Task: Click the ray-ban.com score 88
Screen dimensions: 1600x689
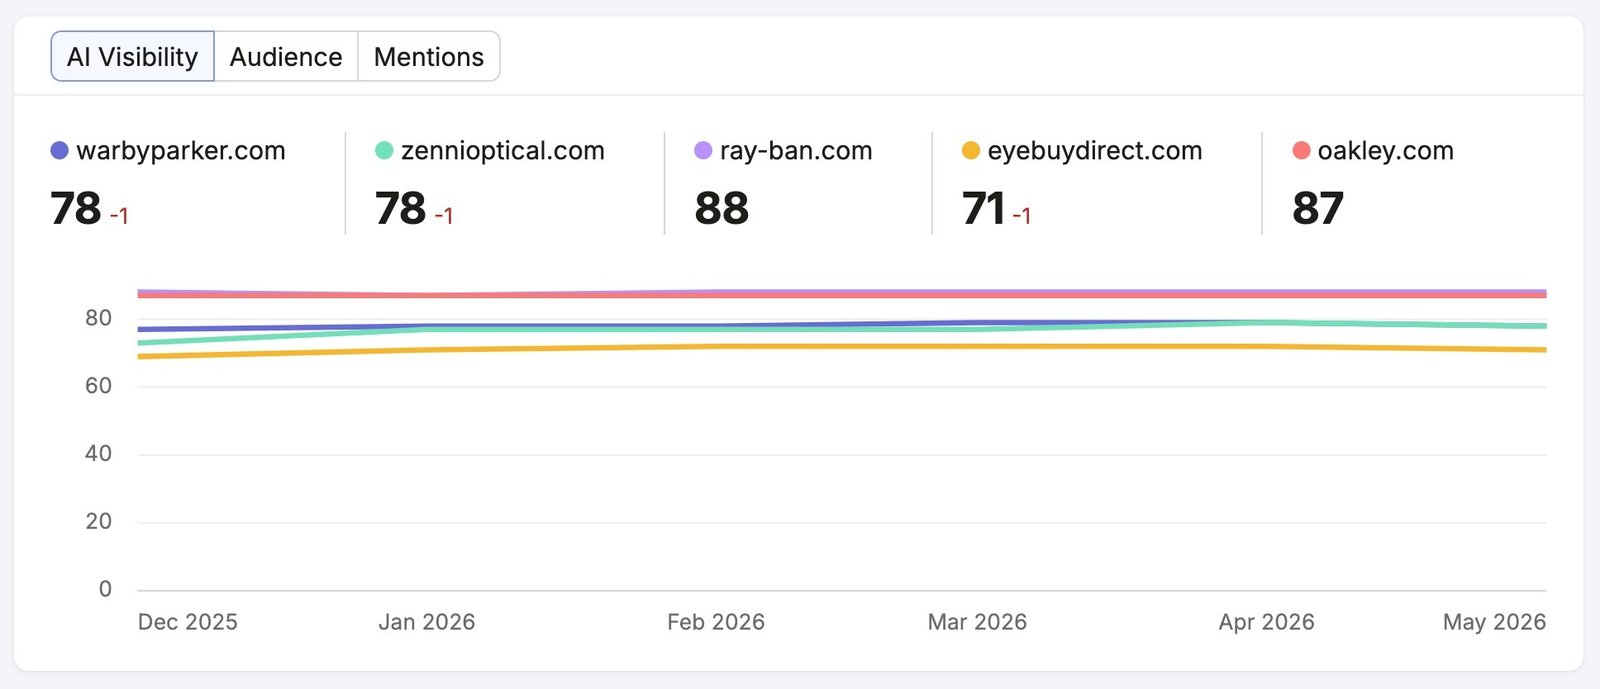Action: (722, 209)
